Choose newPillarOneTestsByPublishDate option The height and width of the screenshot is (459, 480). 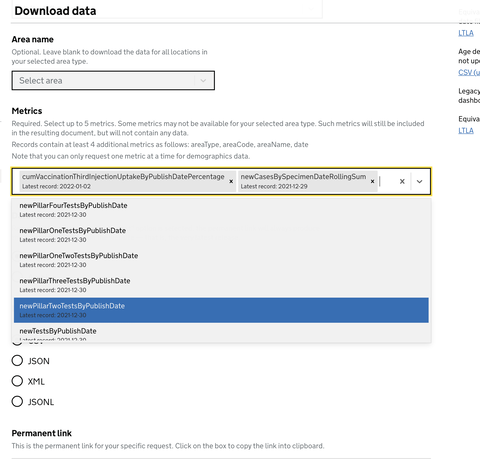pyautogui.click(x=221, y=235)
